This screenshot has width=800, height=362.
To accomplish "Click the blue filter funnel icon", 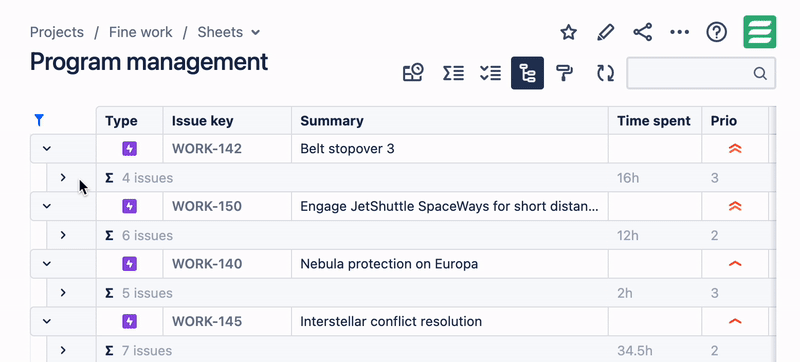I will coord(39,120).
